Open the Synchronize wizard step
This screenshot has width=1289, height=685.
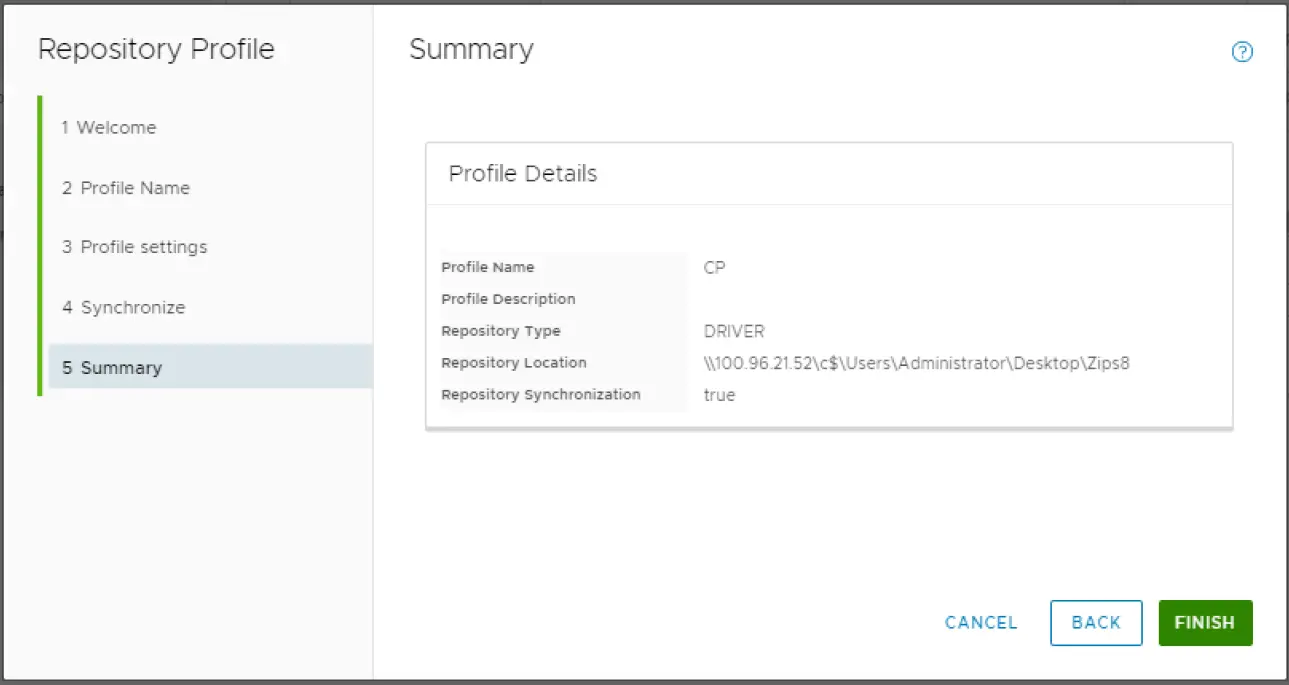[123, 307]
